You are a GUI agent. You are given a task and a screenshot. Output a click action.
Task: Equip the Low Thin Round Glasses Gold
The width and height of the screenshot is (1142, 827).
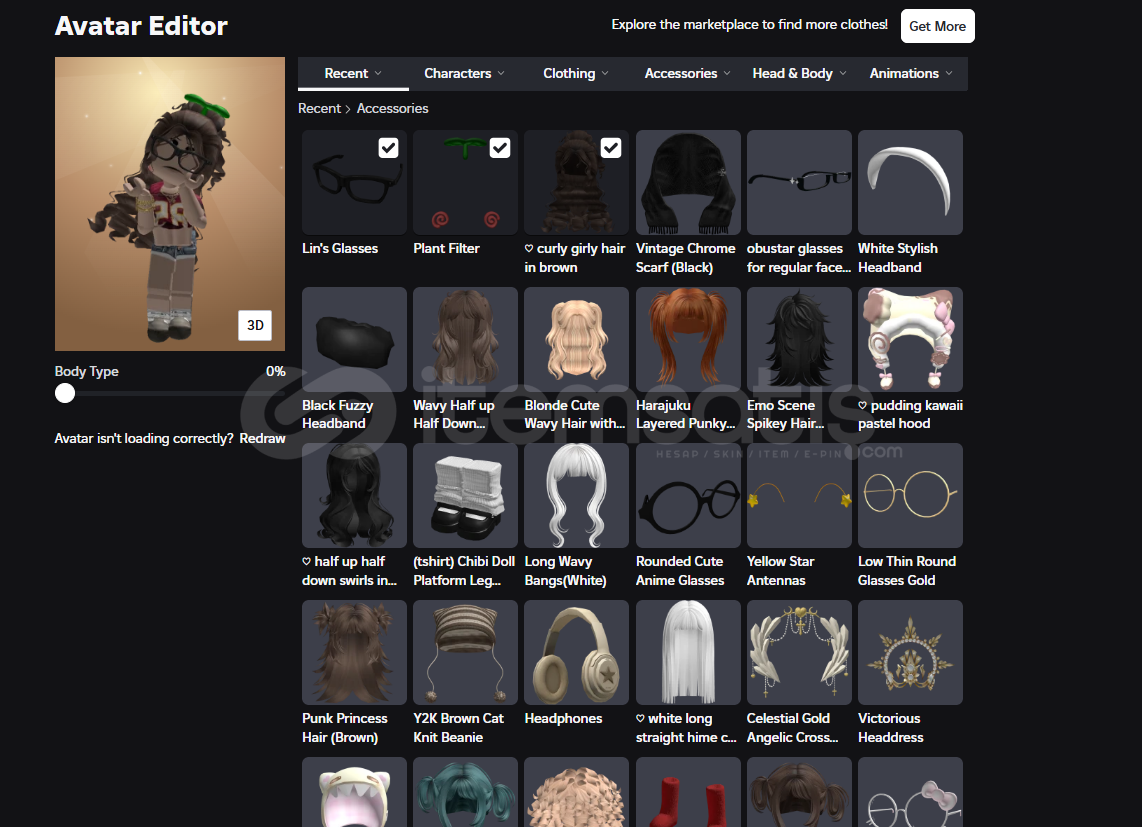click(x=910, y=495)
